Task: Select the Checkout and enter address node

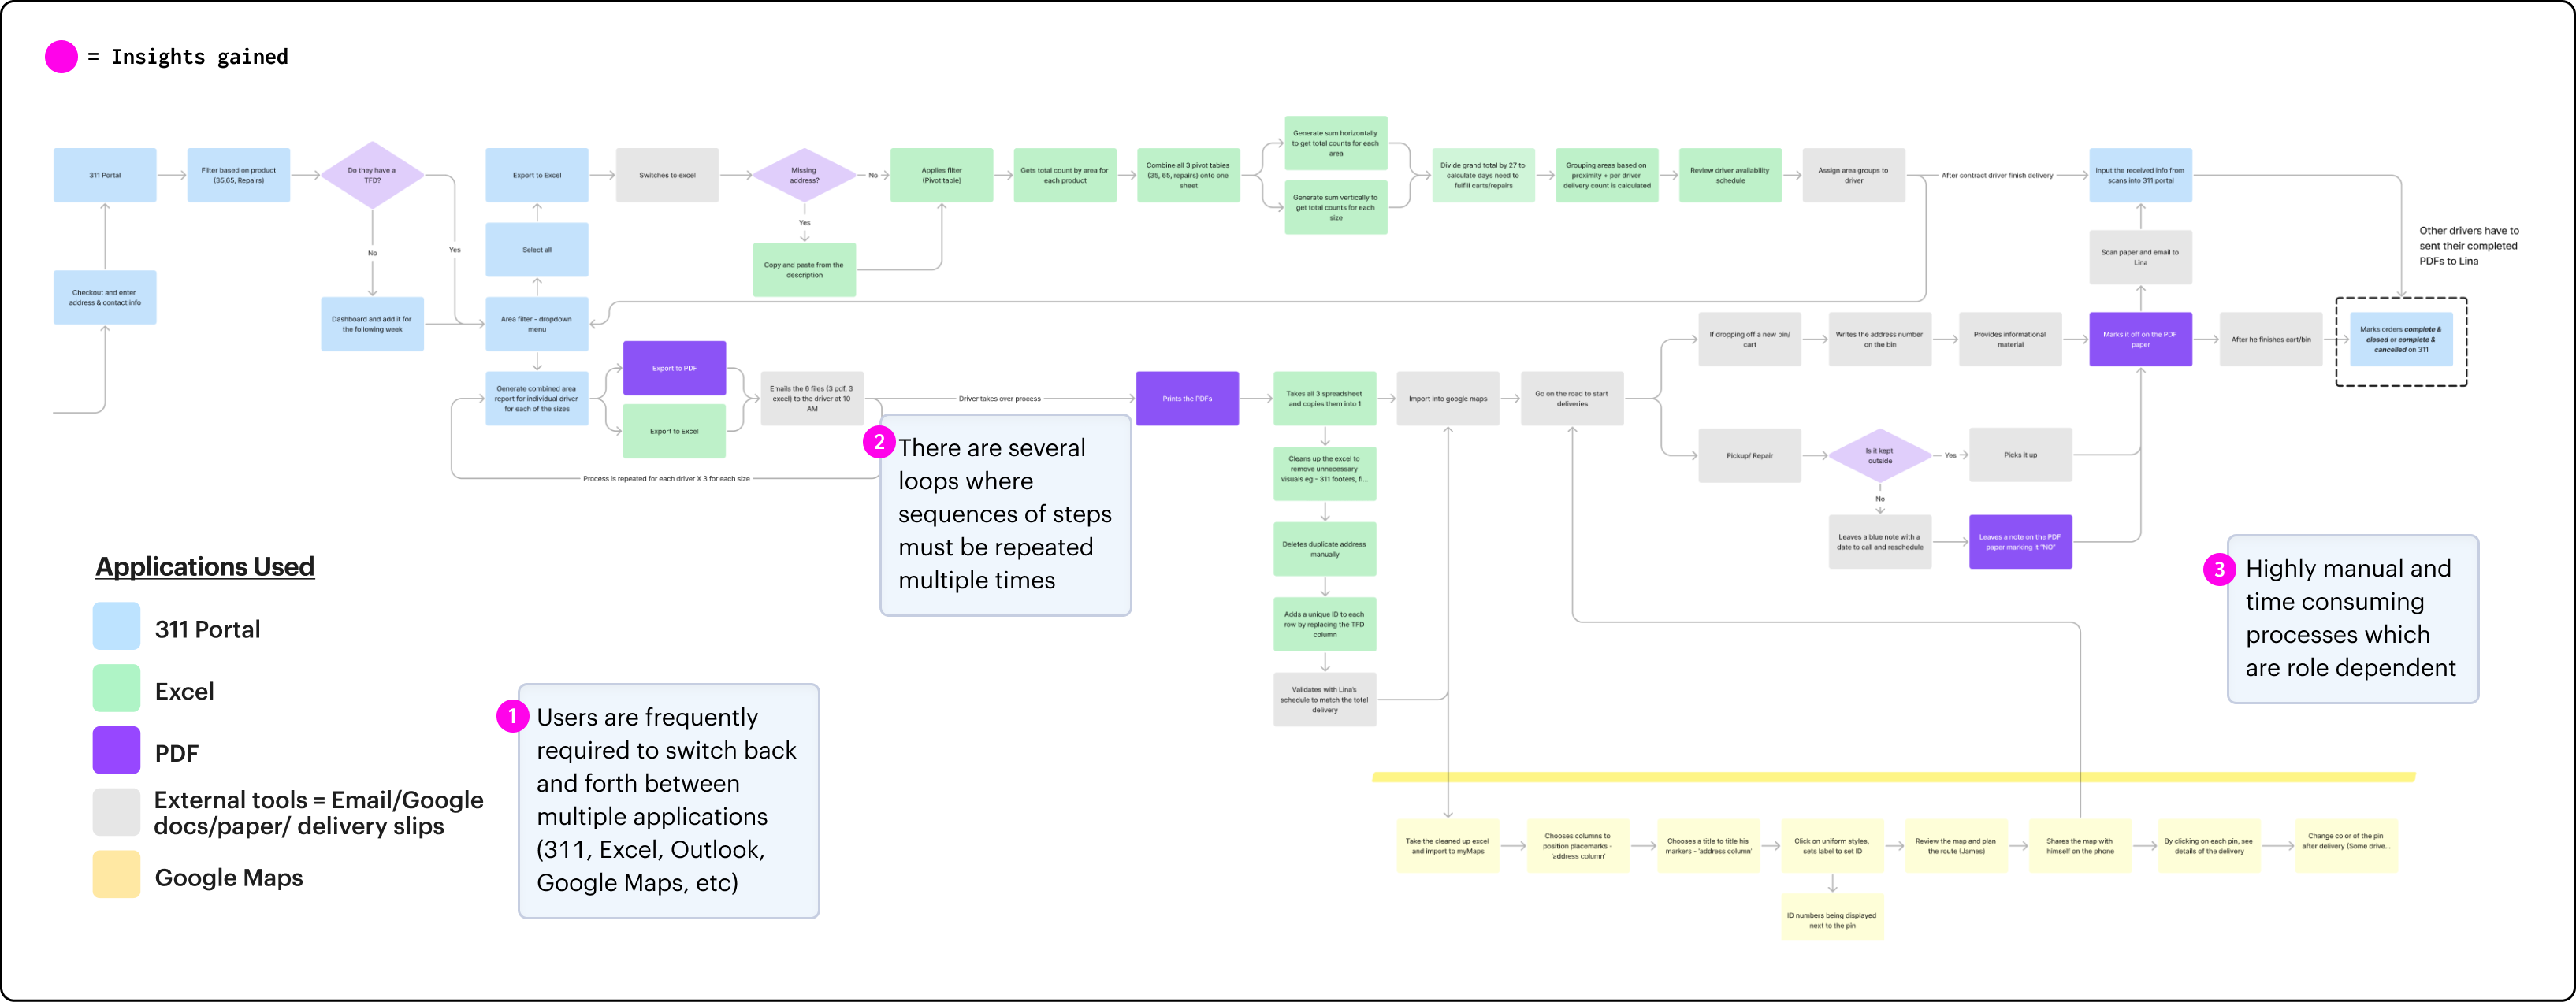Action: [x=105, y=297]
